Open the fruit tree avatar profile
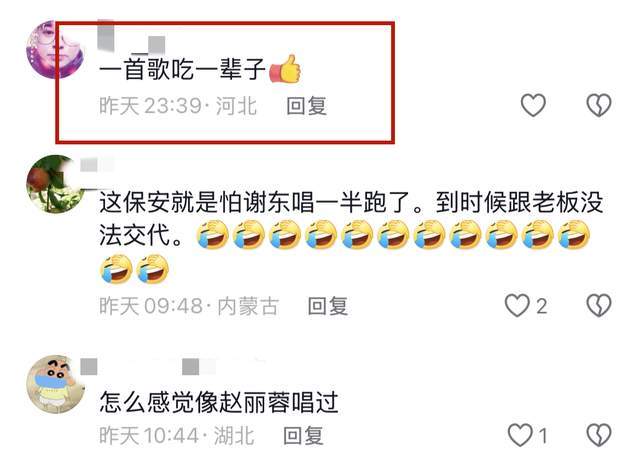Image resolution: width=640 pixels, height=466 pixels. 55,184
